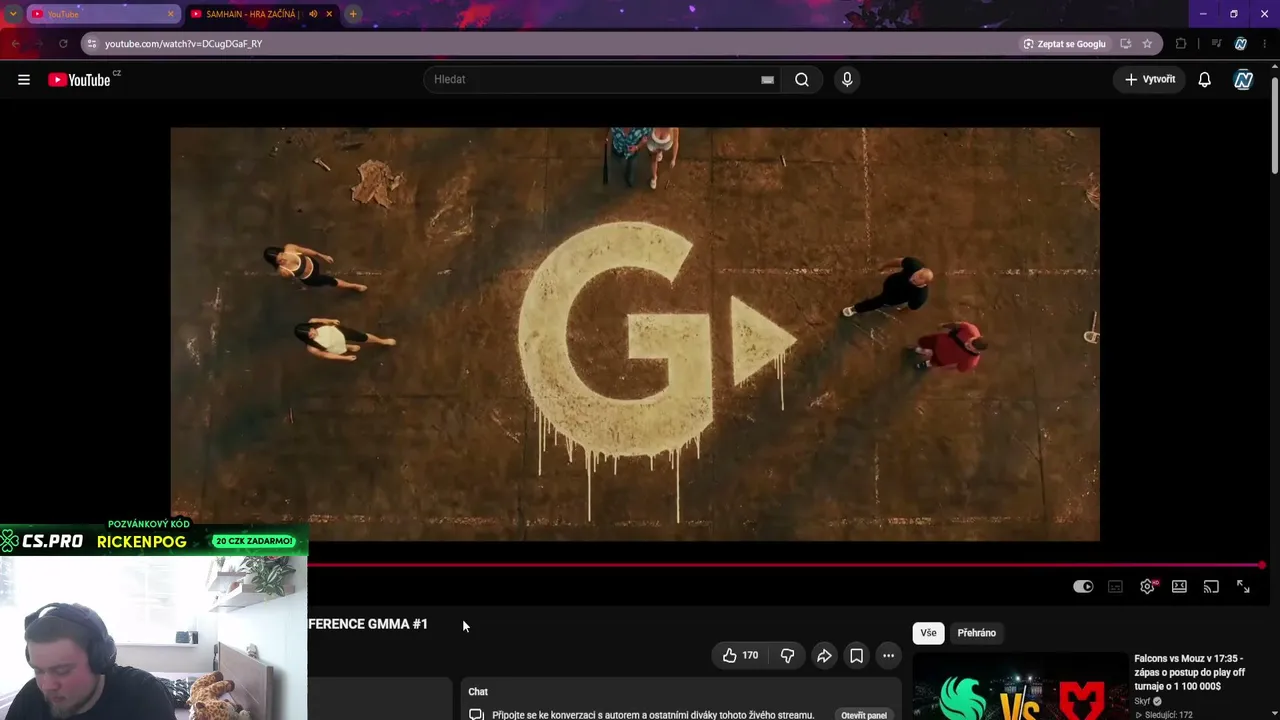This screenshot has height=720, width=1280.
Task: Open the new tab with the plus button
Action: coord(353,14)
